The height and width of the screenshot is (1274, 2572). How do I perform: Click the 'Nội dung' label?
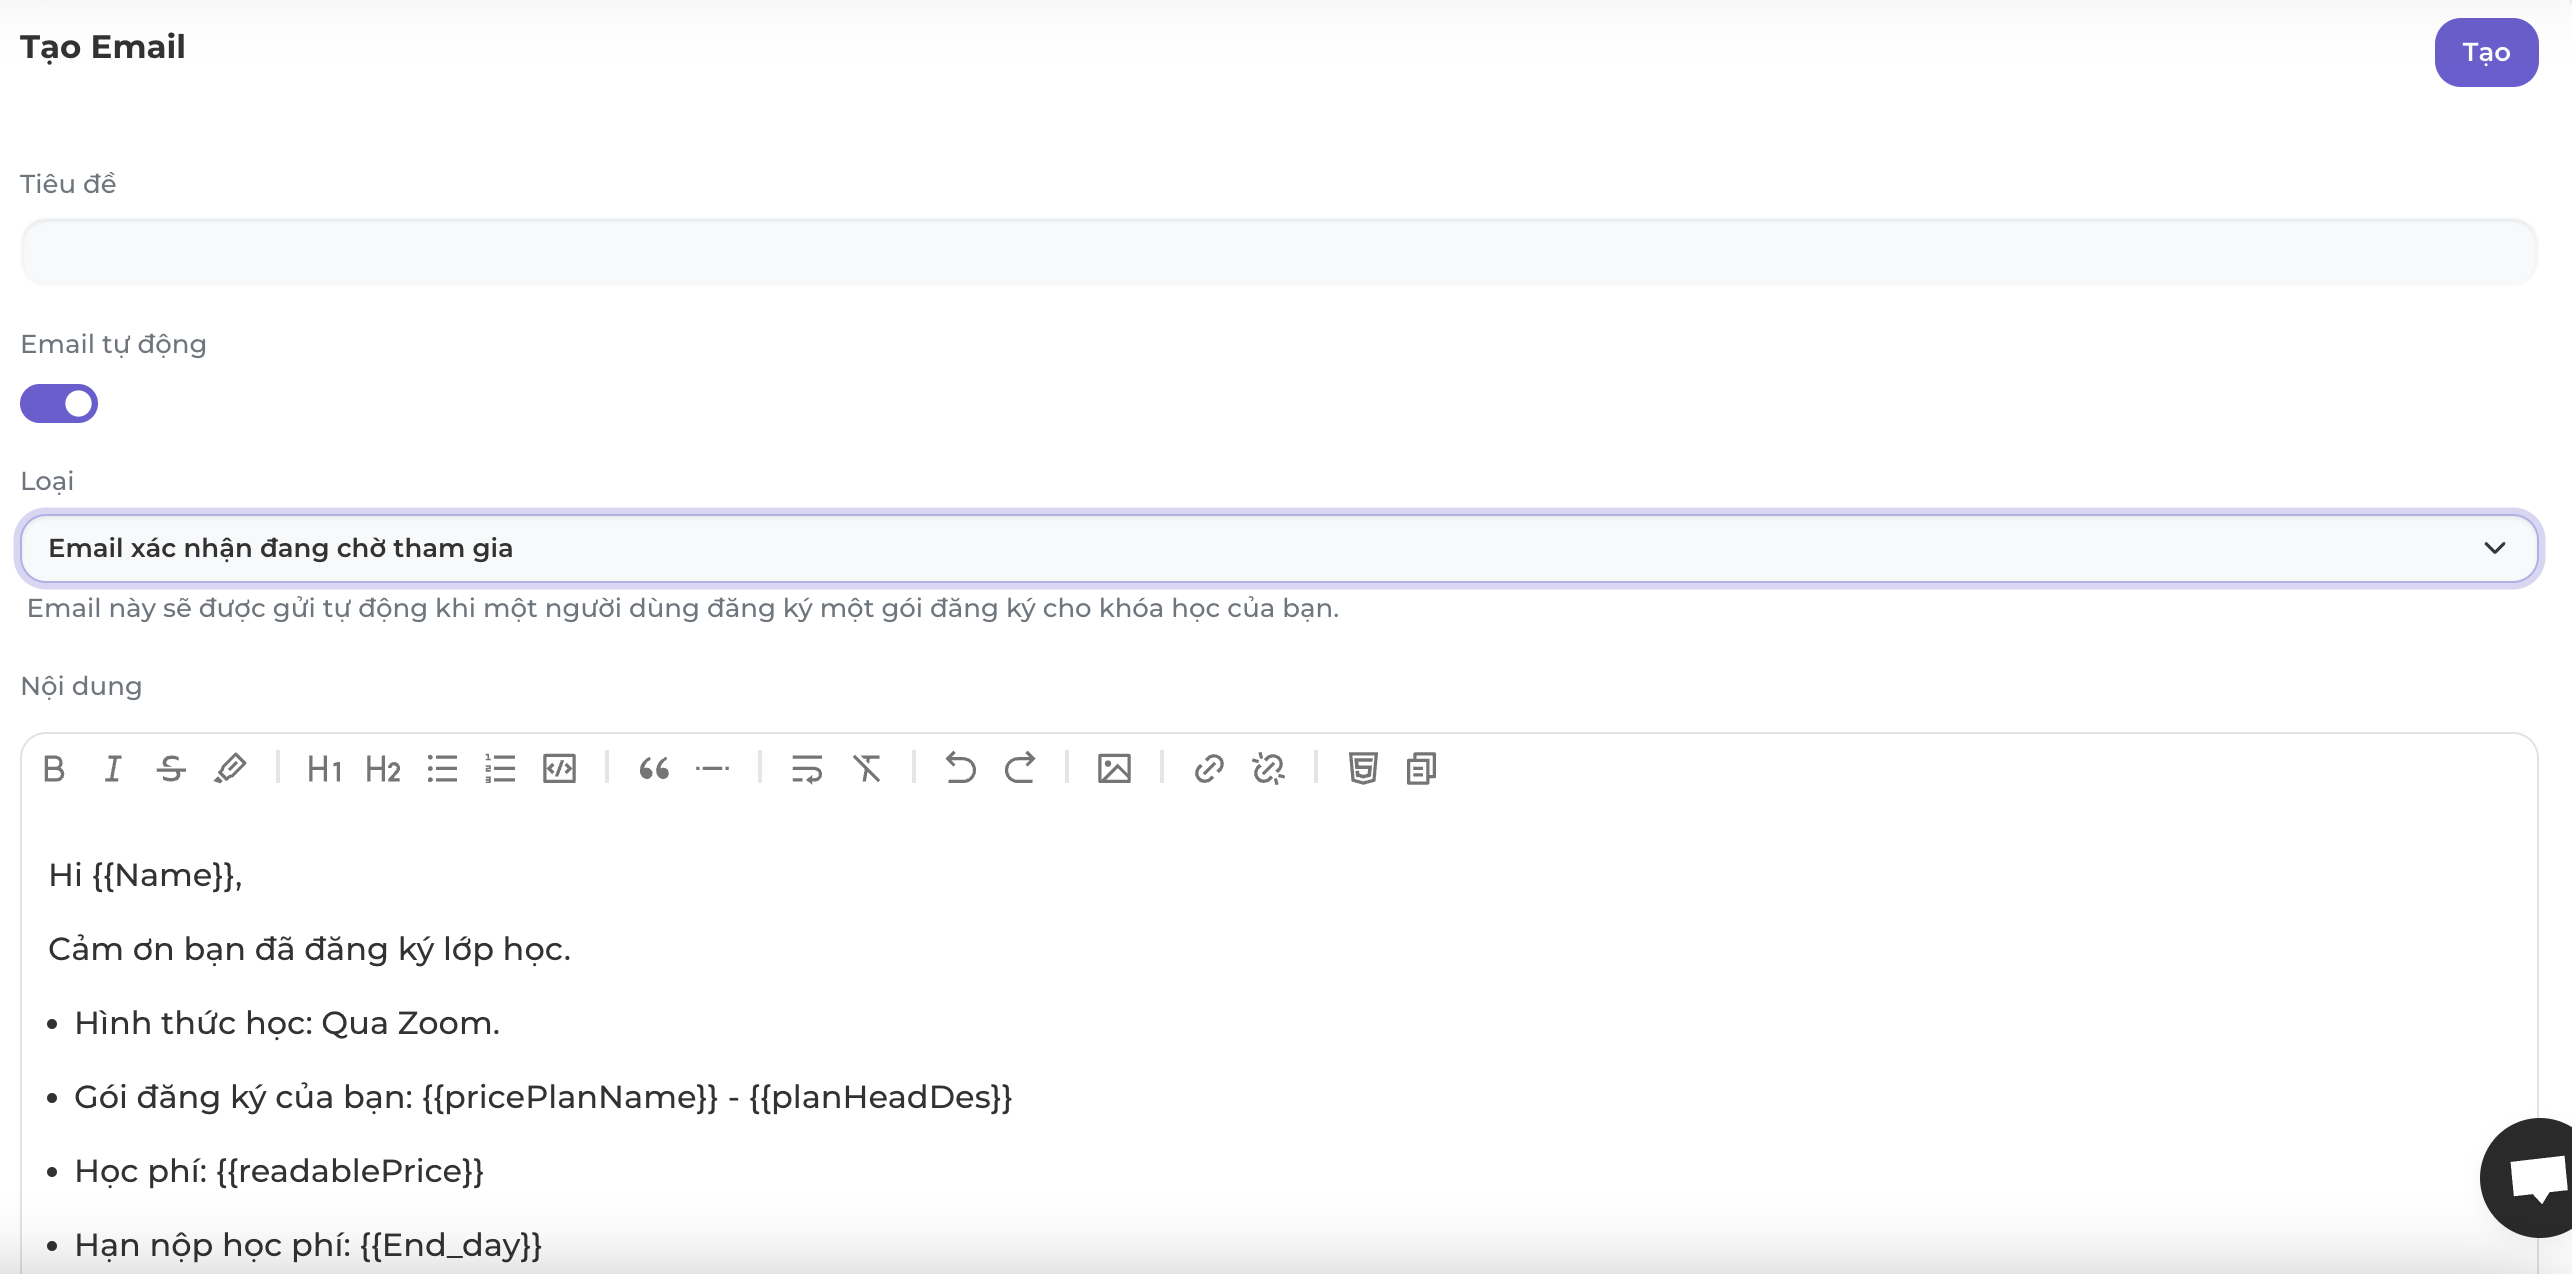[x=81, y=686]
